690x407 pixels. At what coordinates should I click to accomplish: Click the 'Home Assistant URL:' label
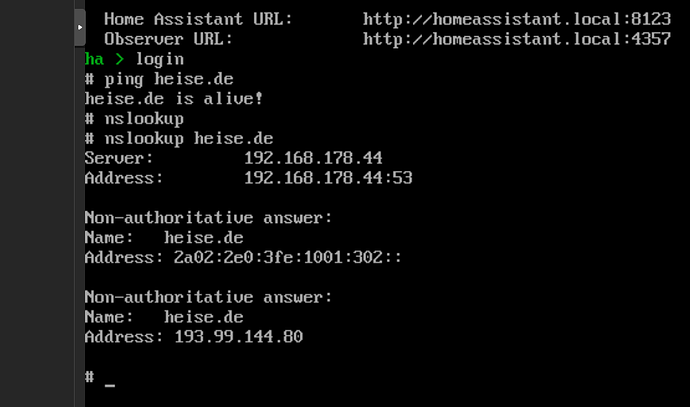(198, 19)
